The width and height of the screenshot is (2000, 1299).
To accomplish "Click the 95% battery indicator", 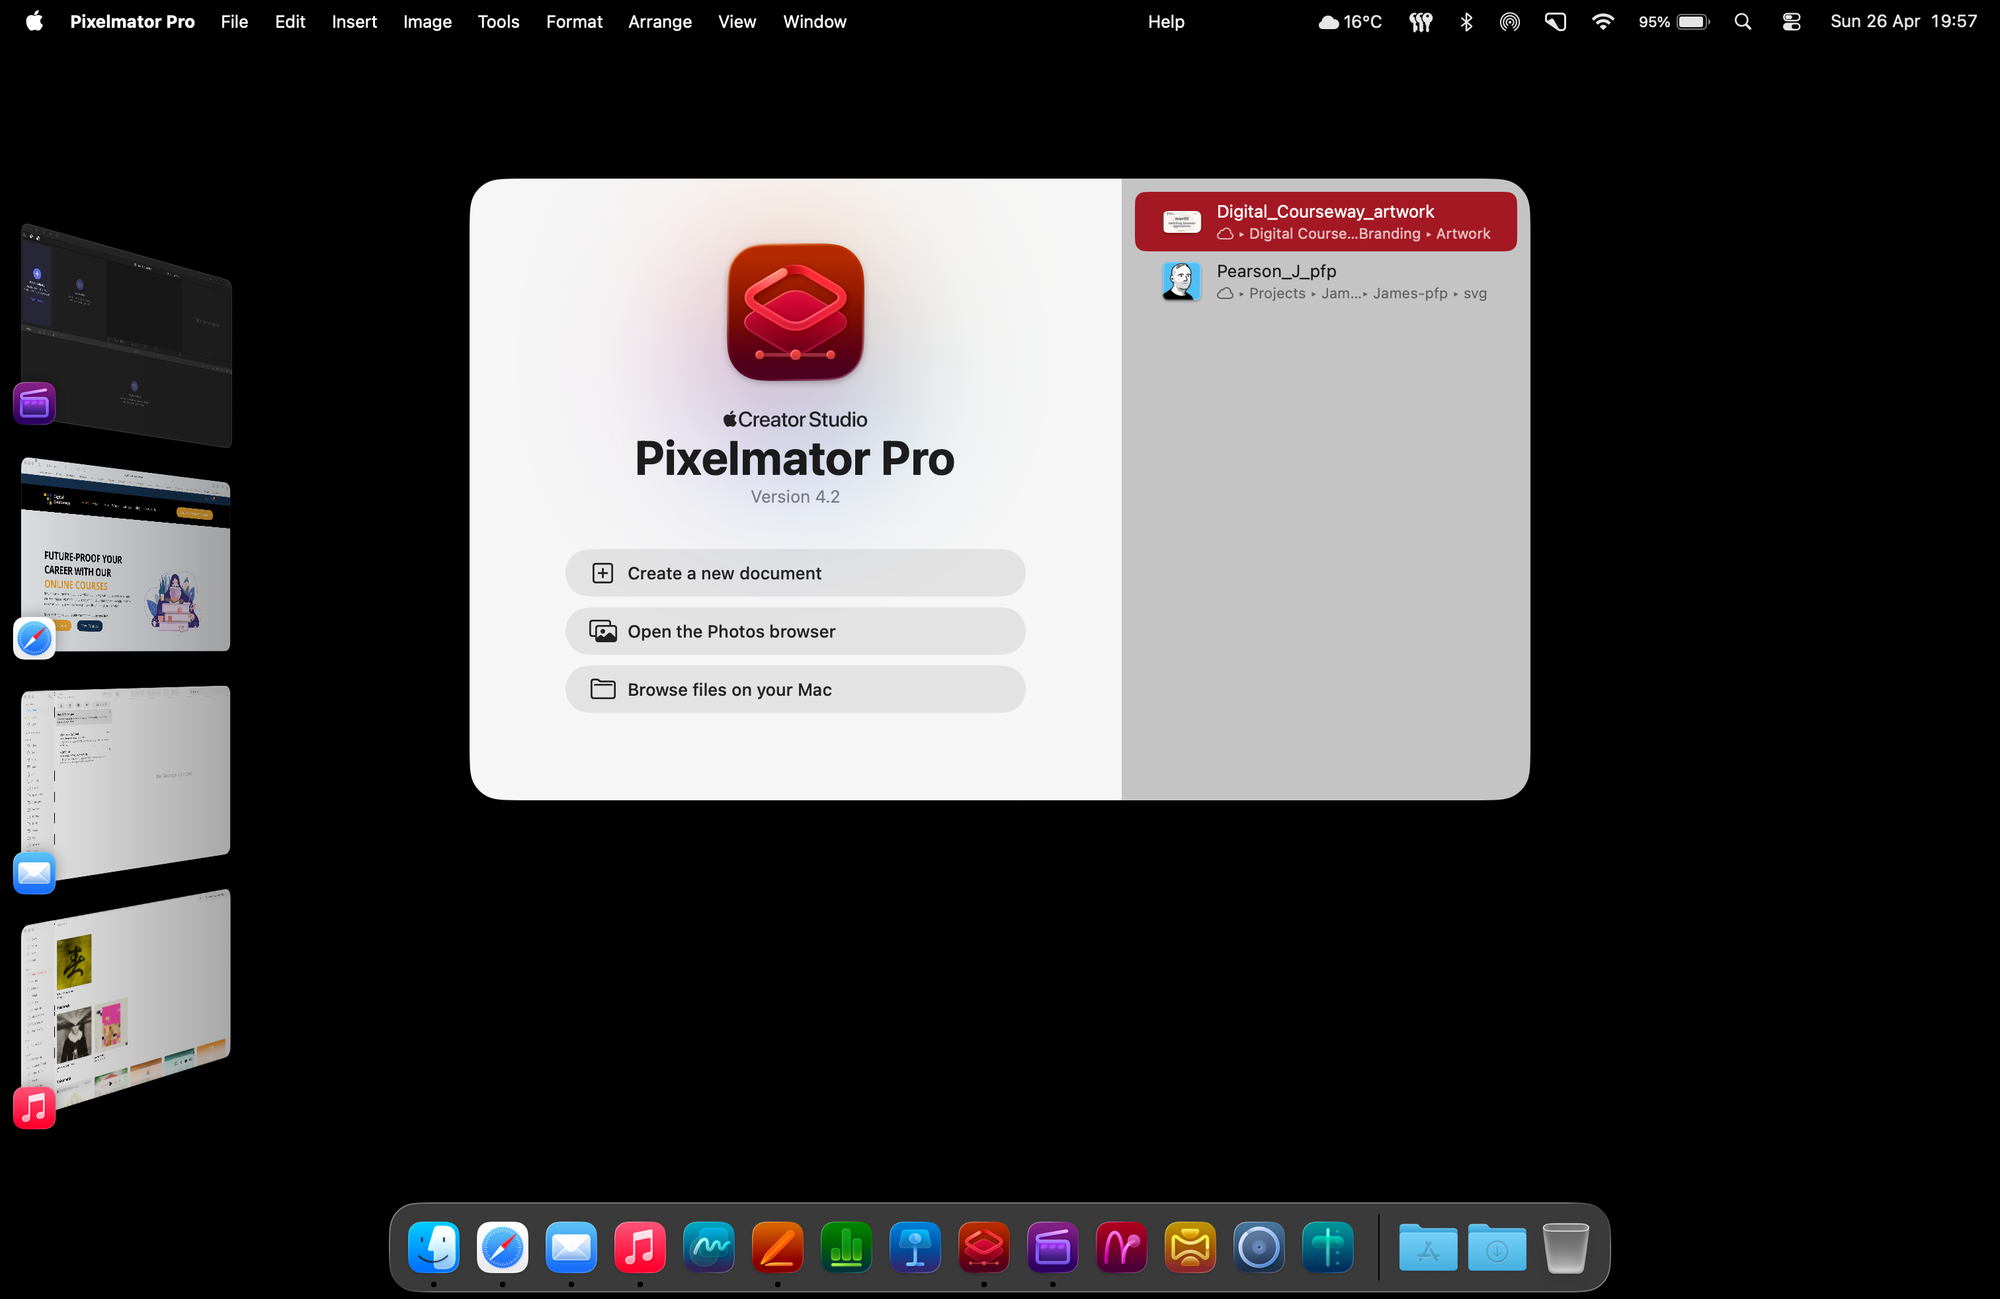I will click(x=1674, y=21).
